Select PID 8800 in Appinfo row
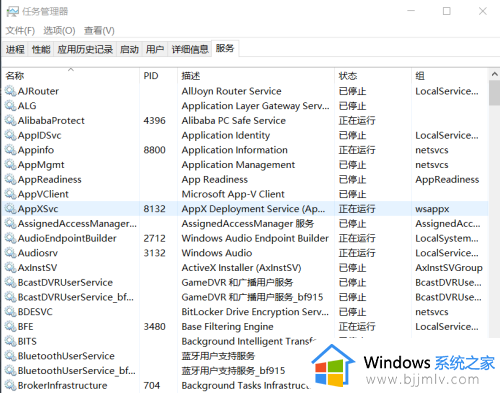Viewport: 500px width, 393px height. (154, 150)
